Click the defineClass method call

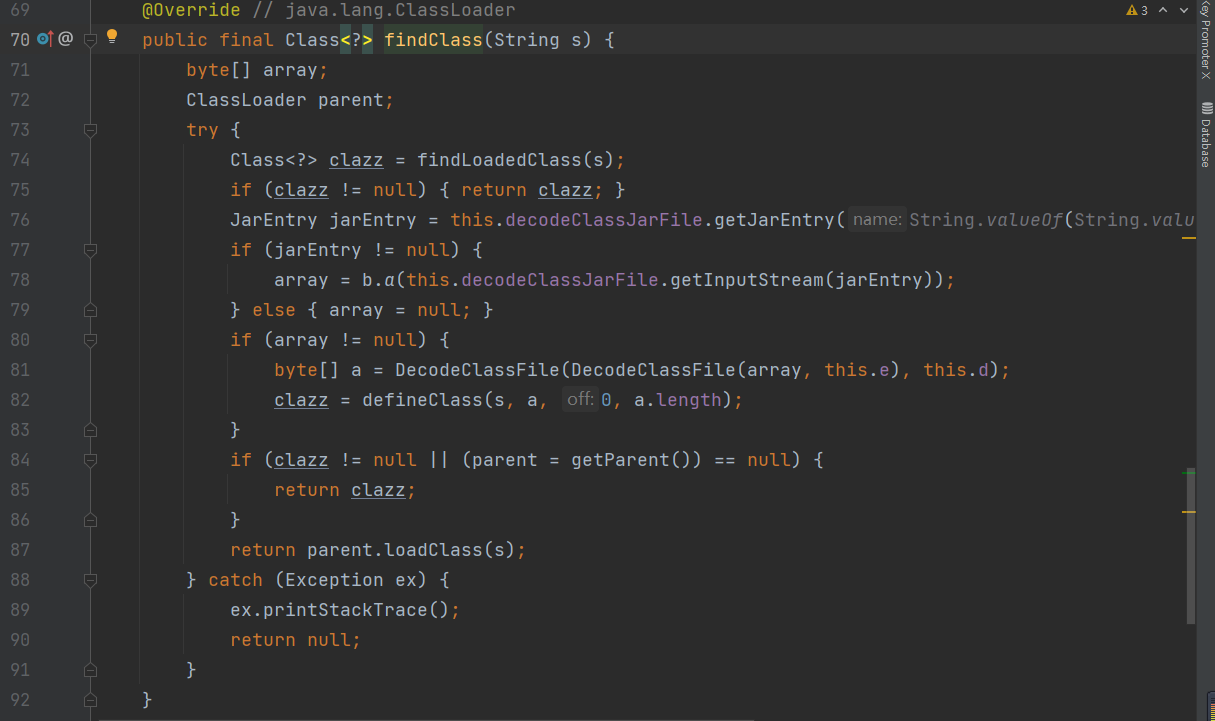417,400
